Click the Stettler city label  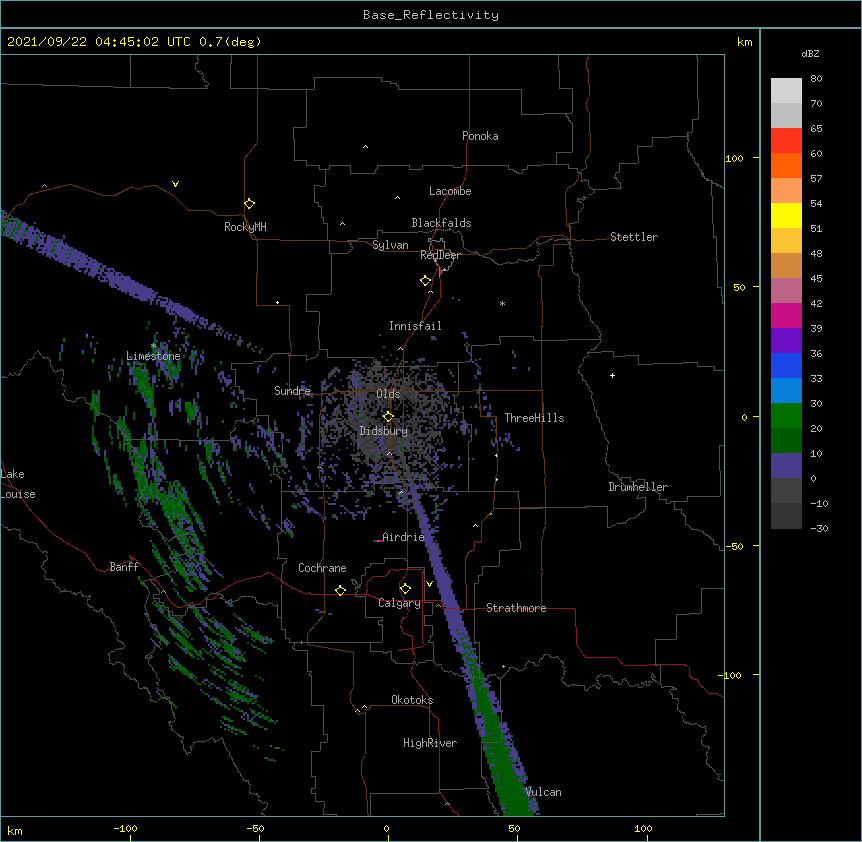pyautogui.click(x=634, y=237)
